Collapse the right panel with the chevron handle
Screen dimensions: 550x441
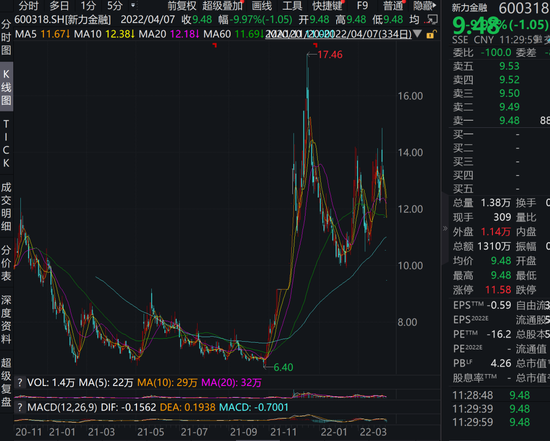tap(445, 228)
